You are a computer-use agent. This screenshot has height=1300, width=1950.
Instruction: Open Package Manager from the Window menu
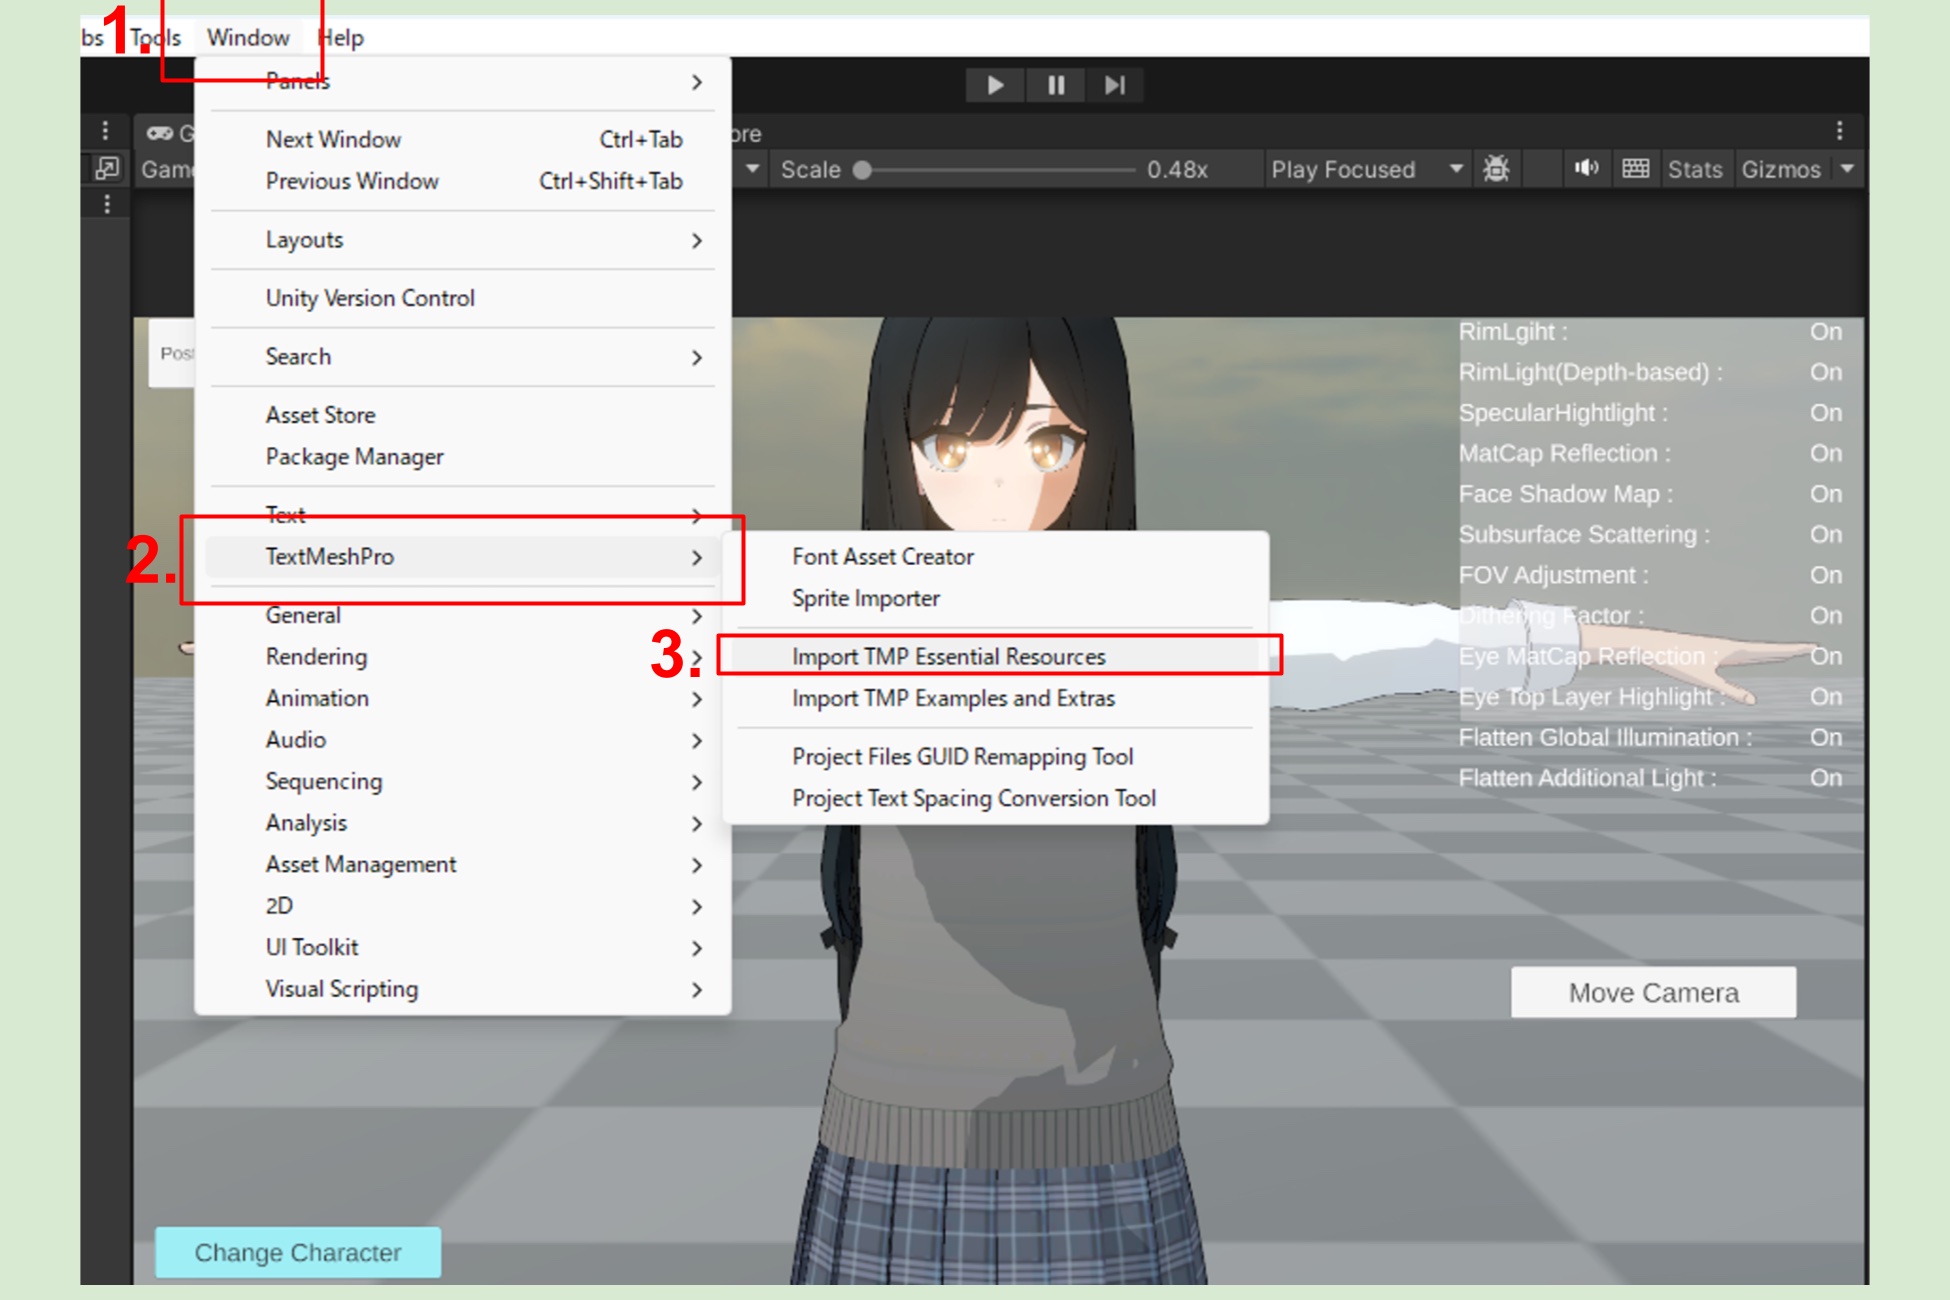(354, 457)
